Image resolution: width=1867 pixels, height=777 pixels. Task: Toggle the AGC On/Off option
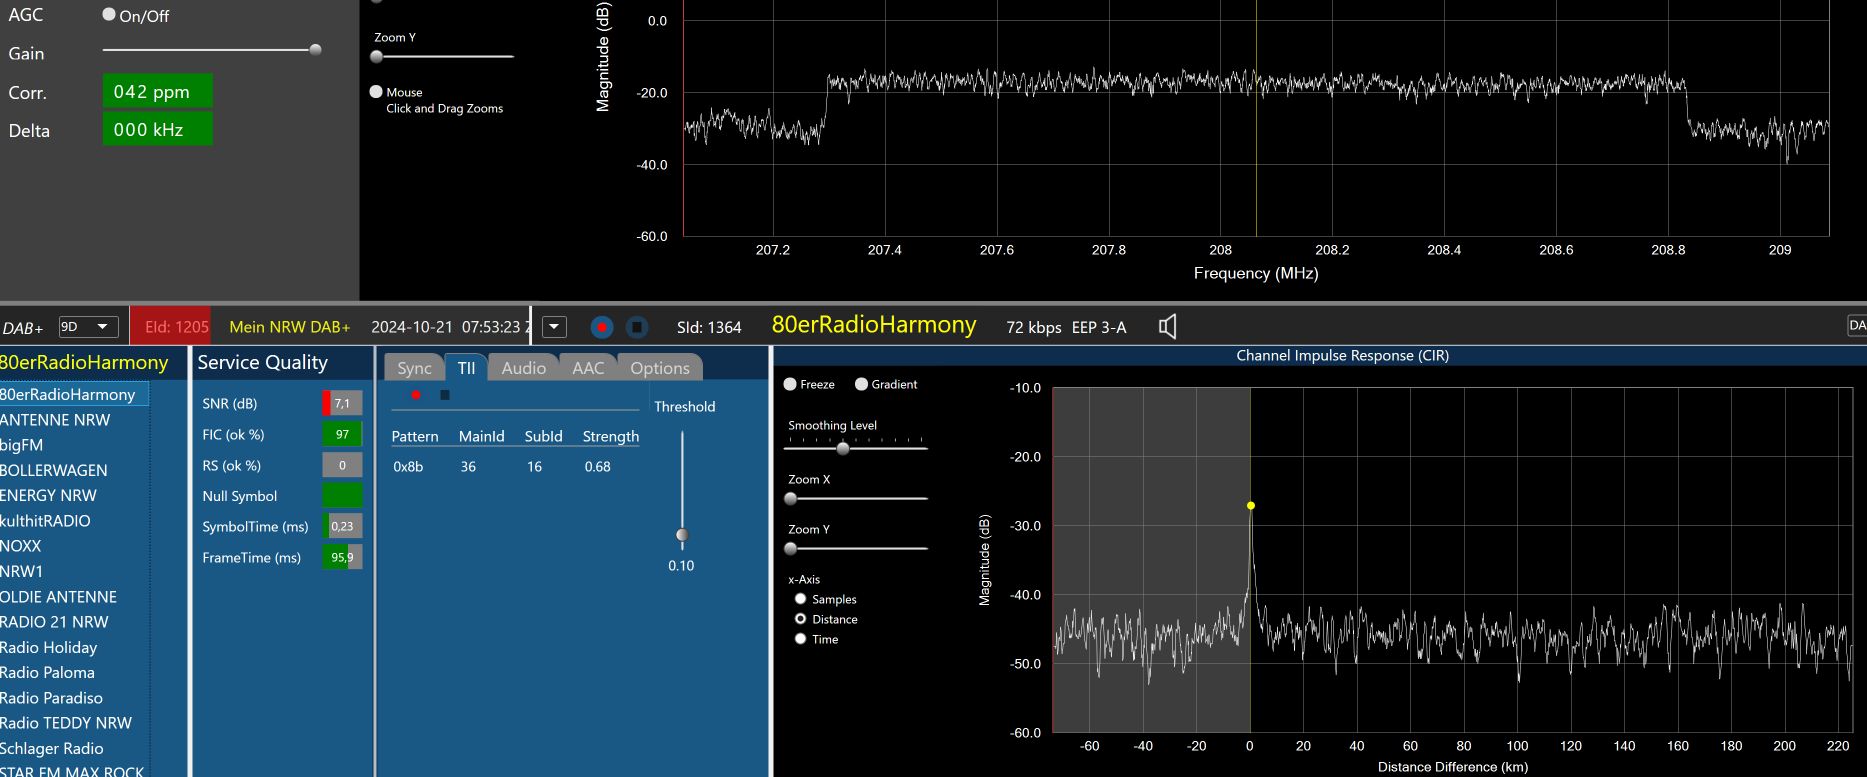click(x=110, y=15)
